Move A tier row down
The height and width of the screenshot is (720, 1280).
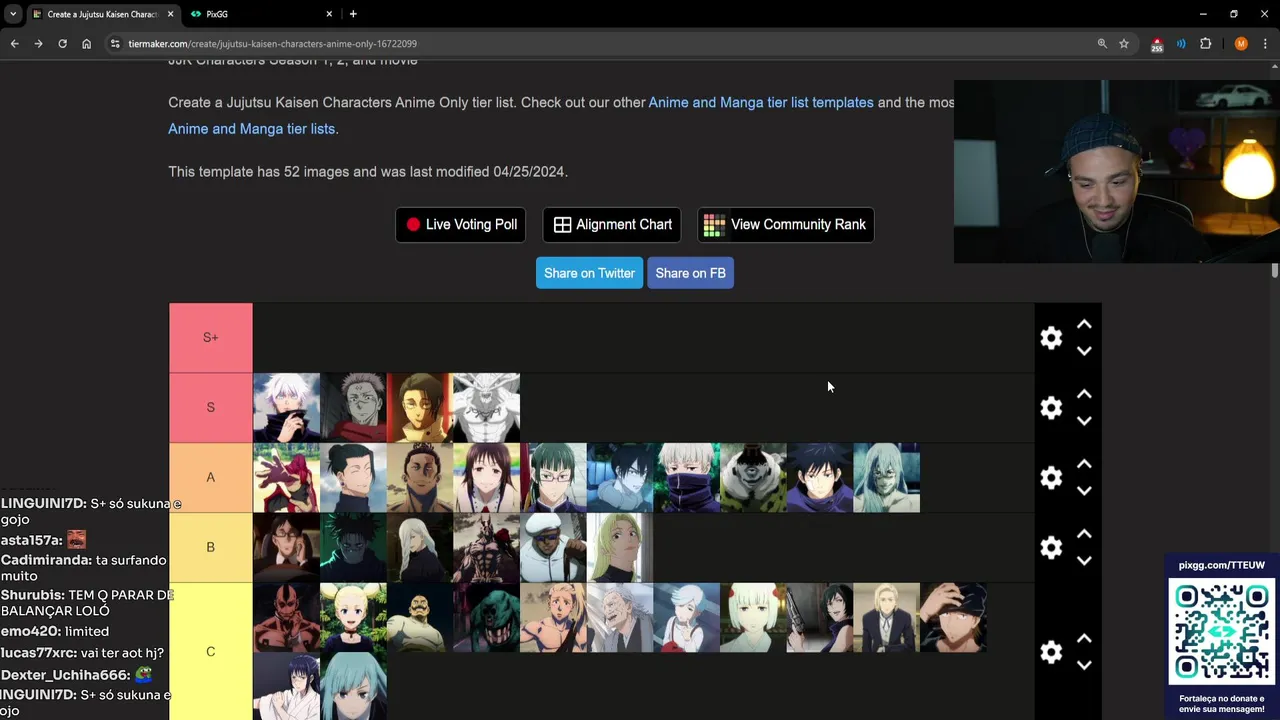1084,491
